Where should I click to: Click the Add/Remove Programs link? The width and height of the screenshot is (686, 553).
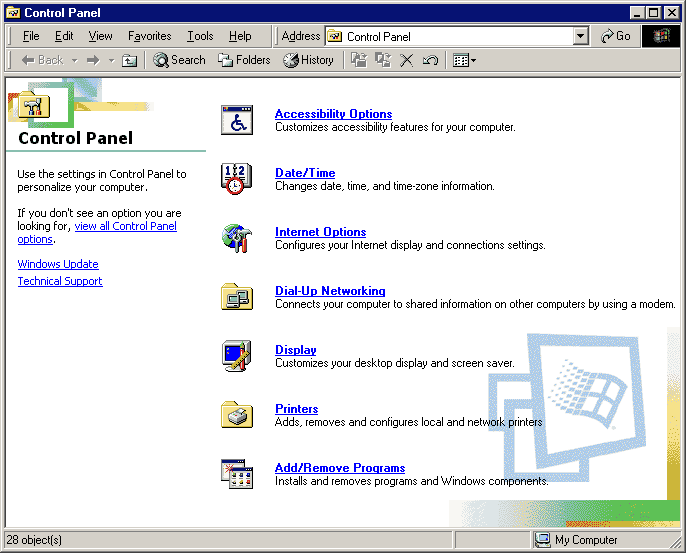click(340, 468)
